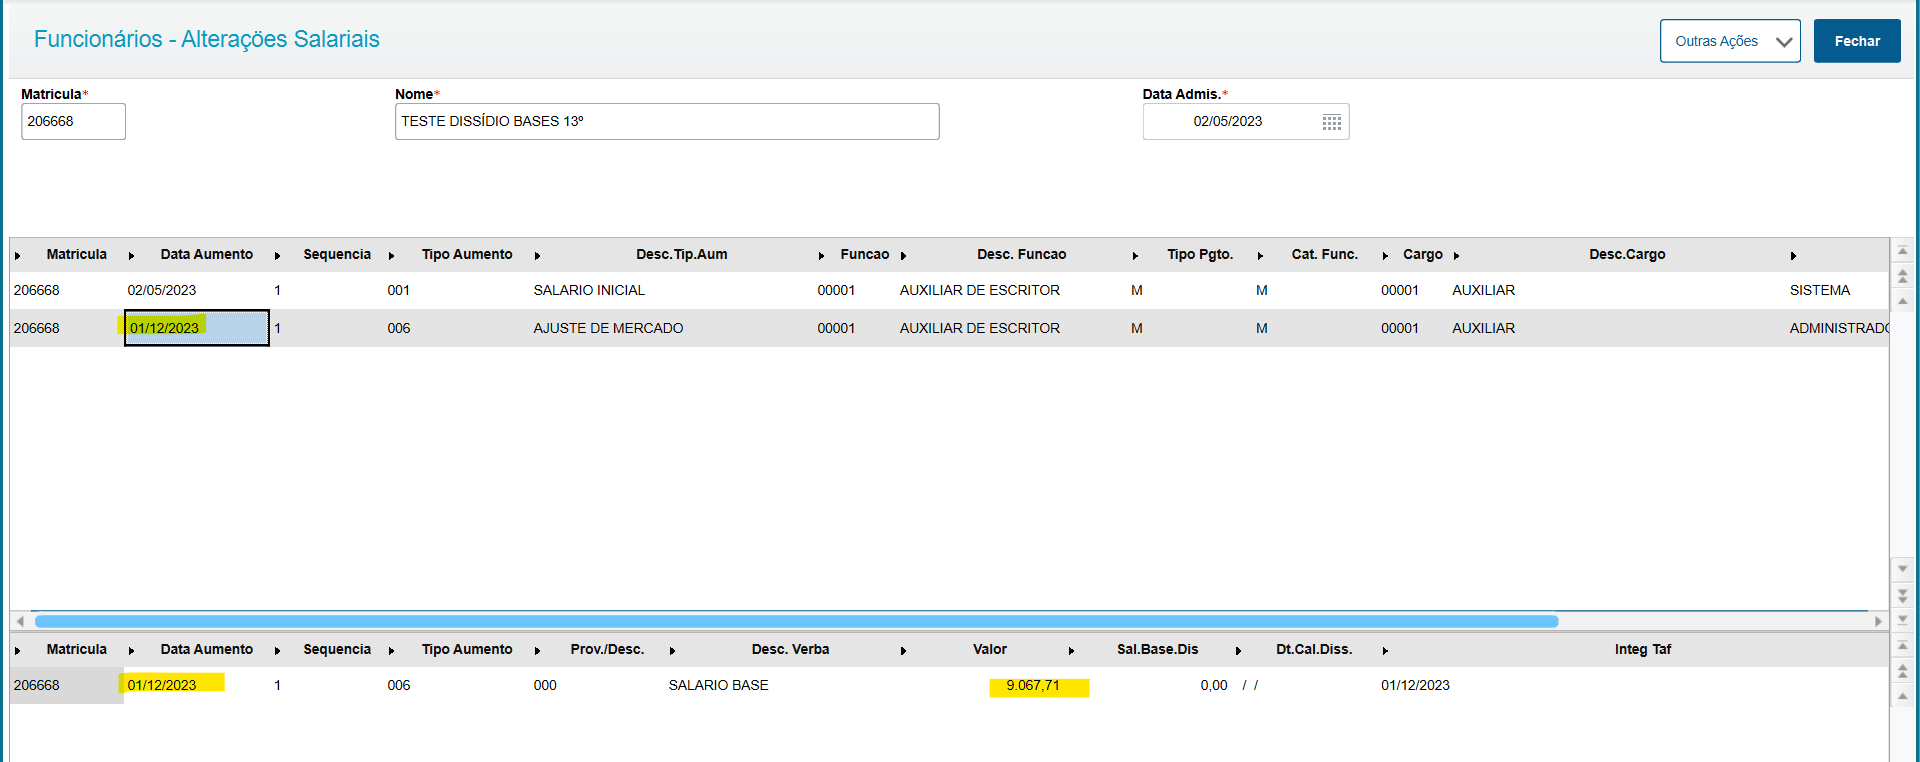1920x762 pixels.
Task: Click left arrow of horizontal scrollbar
Action: pyautogui.click(x=20, y=621)
